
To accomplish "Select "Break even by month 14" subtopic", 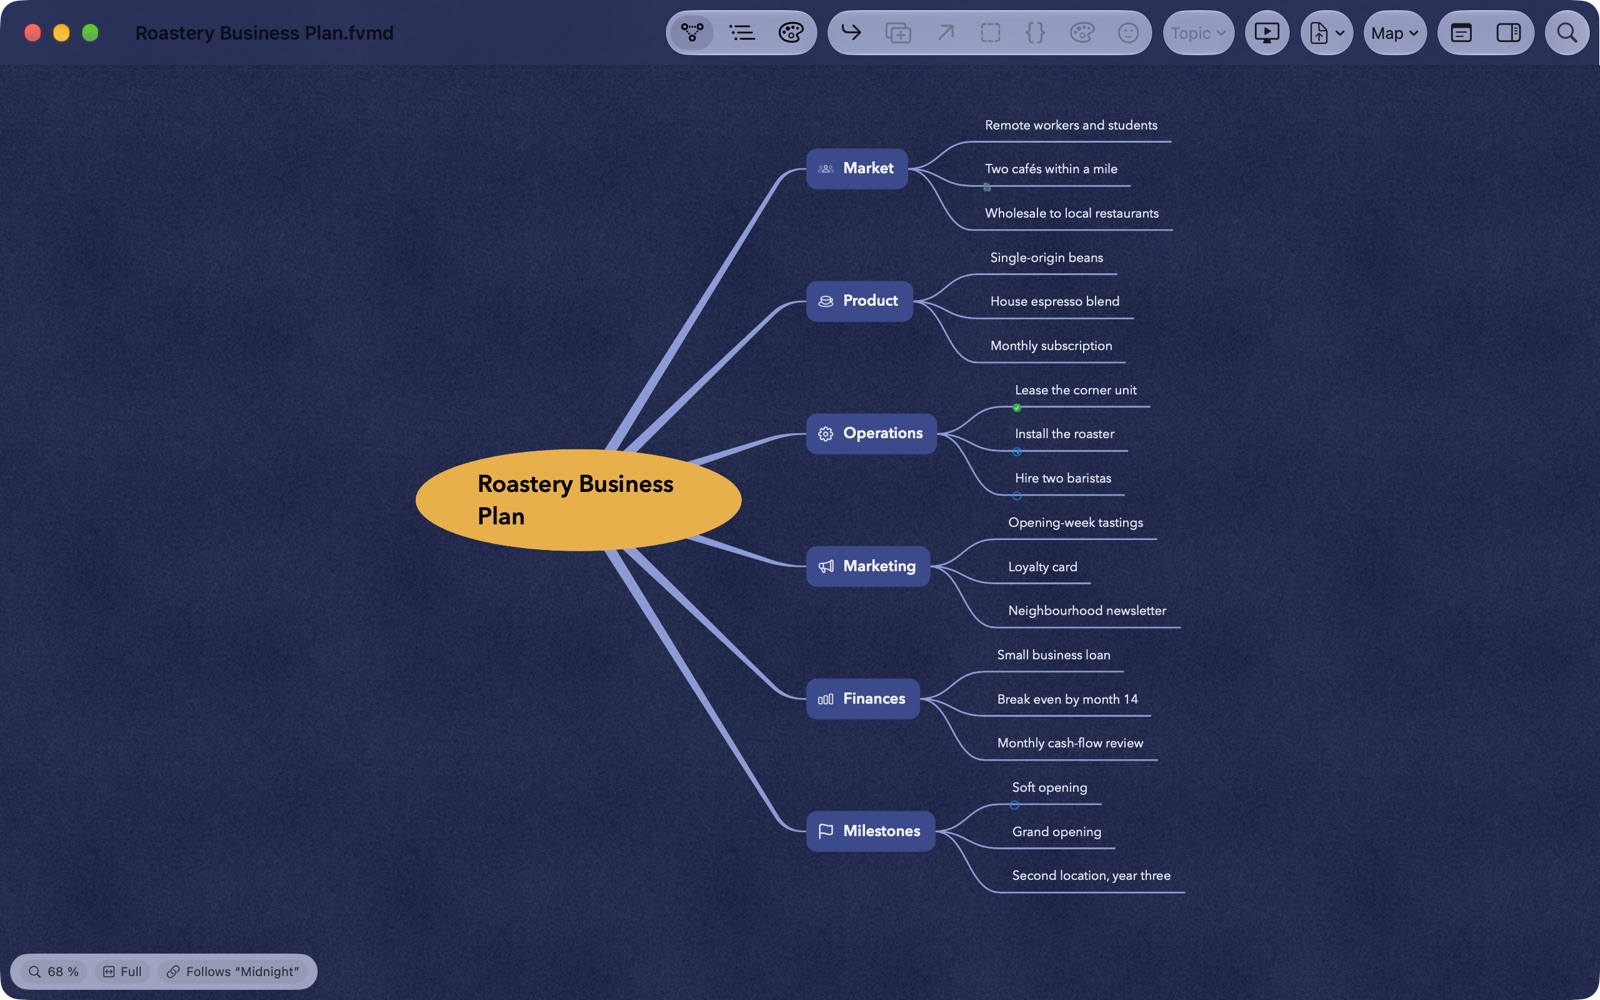I will click(1067, 699).
